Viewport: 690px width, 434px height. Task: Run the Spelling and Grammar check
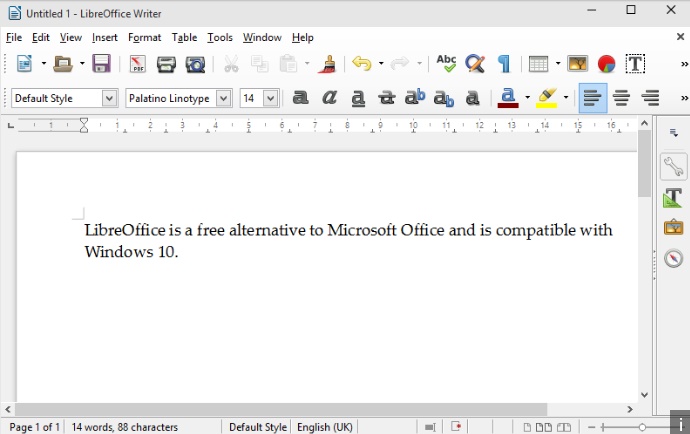(446, 64)
